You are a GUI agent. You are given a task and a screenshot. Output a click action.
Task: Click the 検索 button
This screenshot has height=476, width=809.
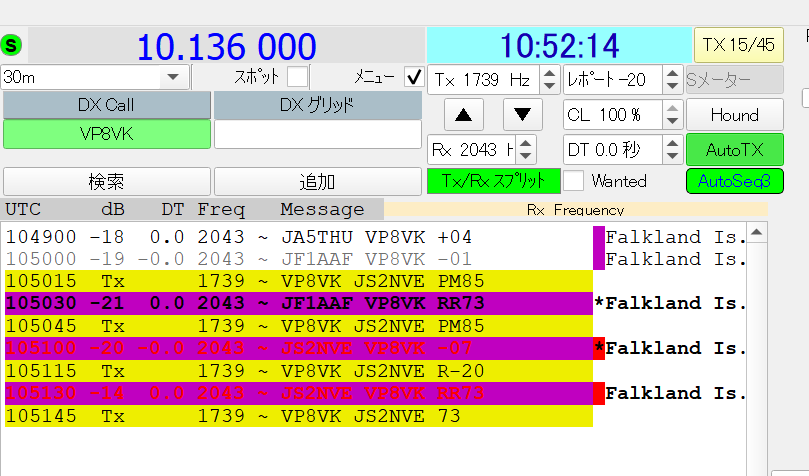click(x=107, y=182)
